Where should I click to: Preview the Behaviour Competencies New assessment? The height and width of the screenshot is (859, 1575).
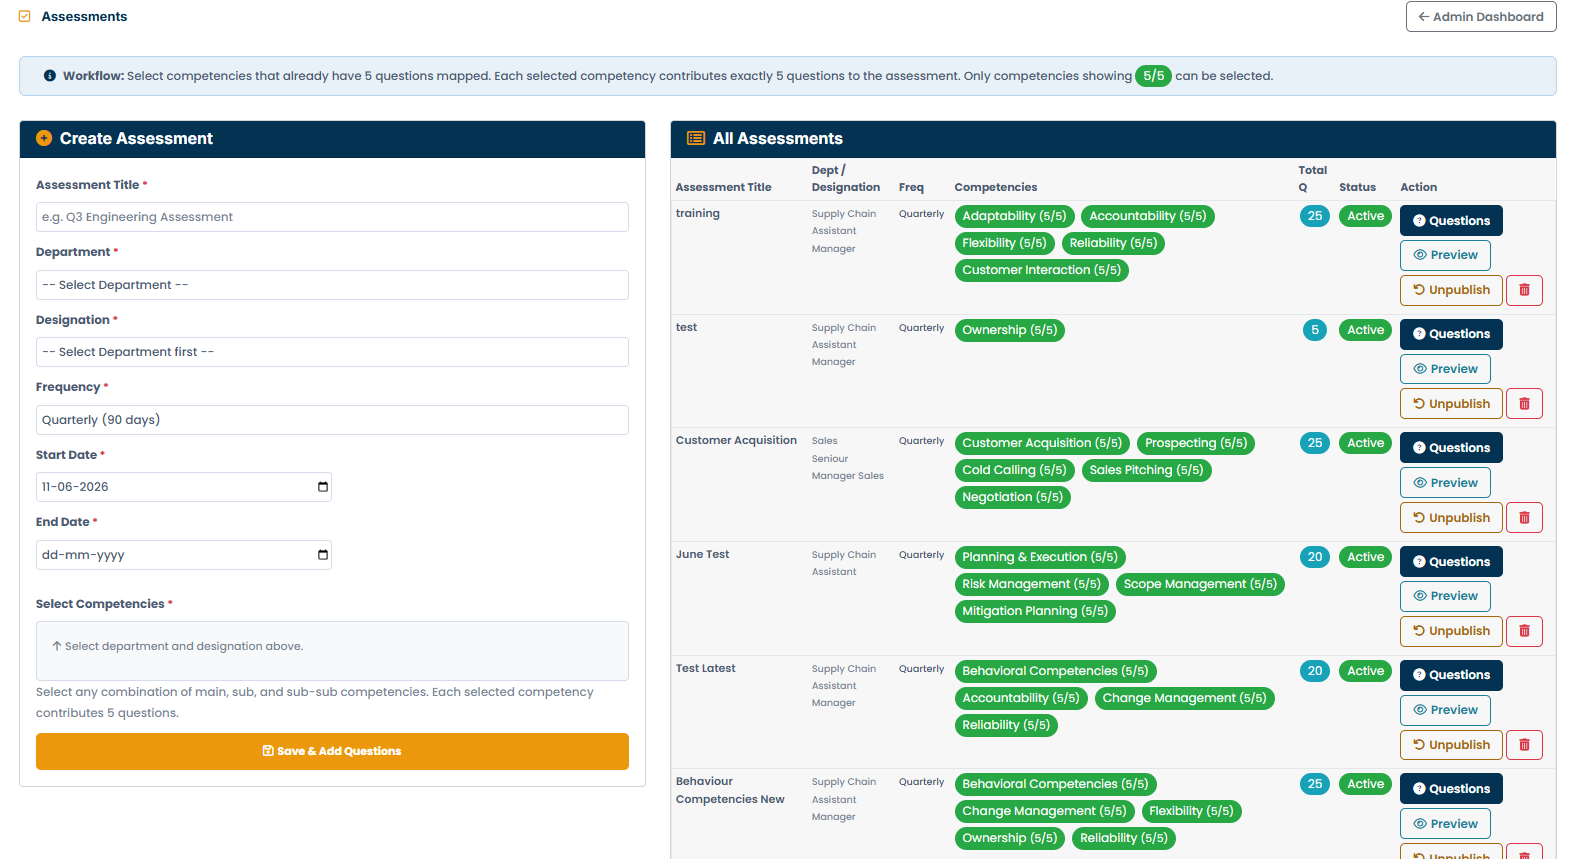[x=1445, y=824]
